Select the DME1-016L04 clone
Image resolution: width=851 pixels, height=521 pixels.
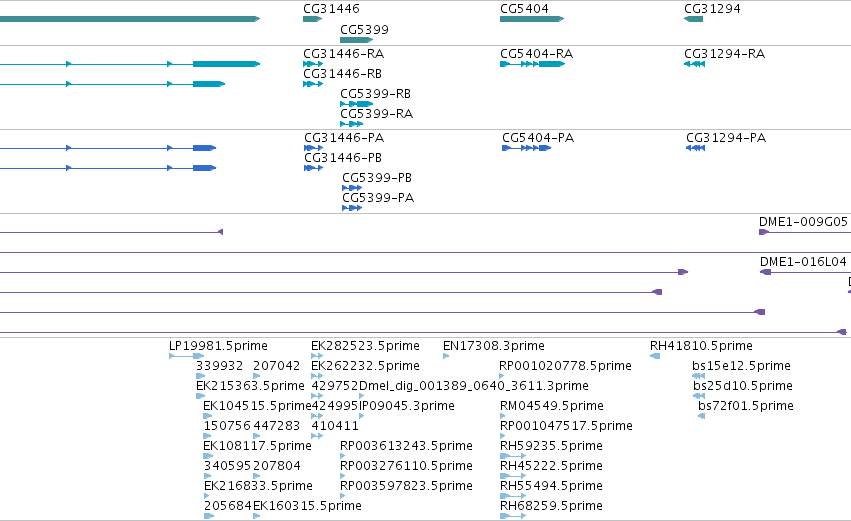[805, 272]
